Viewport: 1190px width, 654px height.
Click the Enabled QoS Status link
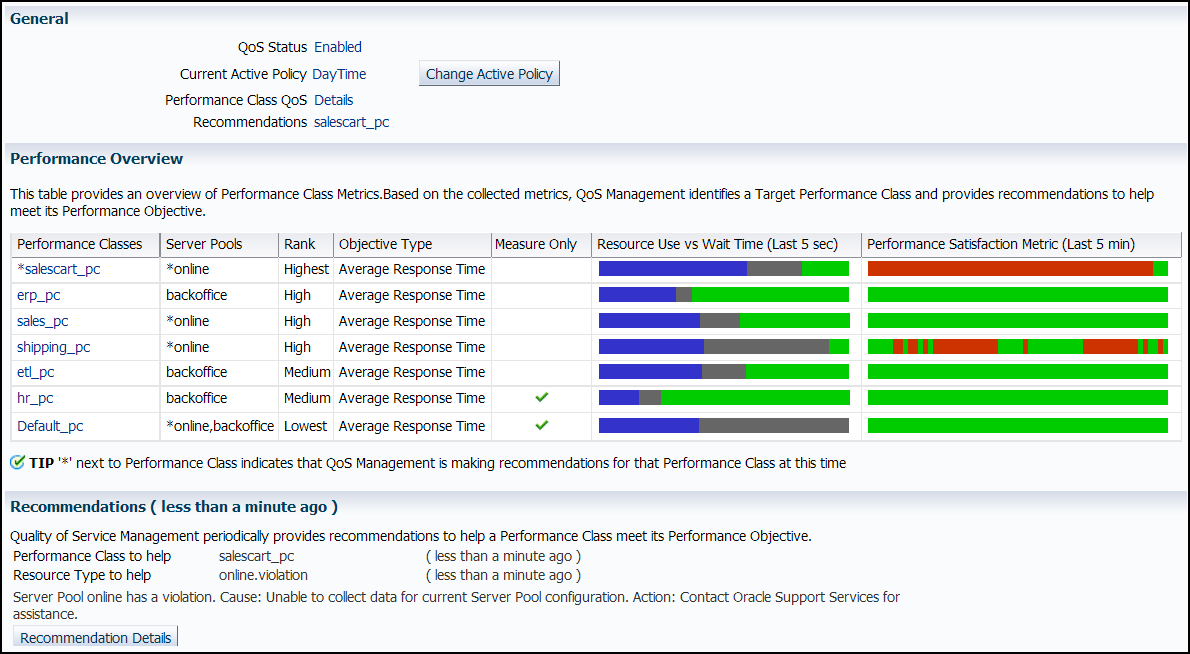pyautogui.click(x=338, y=47)
